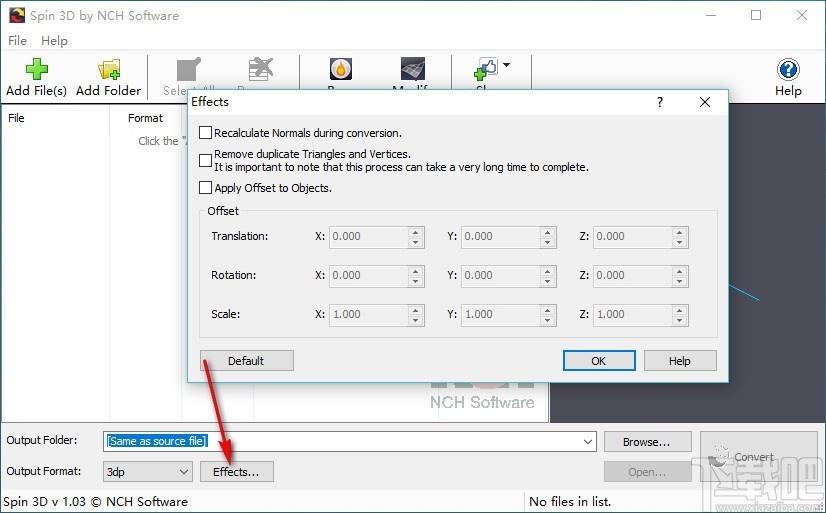Click the Rotation Y value field

pos(500,275)
